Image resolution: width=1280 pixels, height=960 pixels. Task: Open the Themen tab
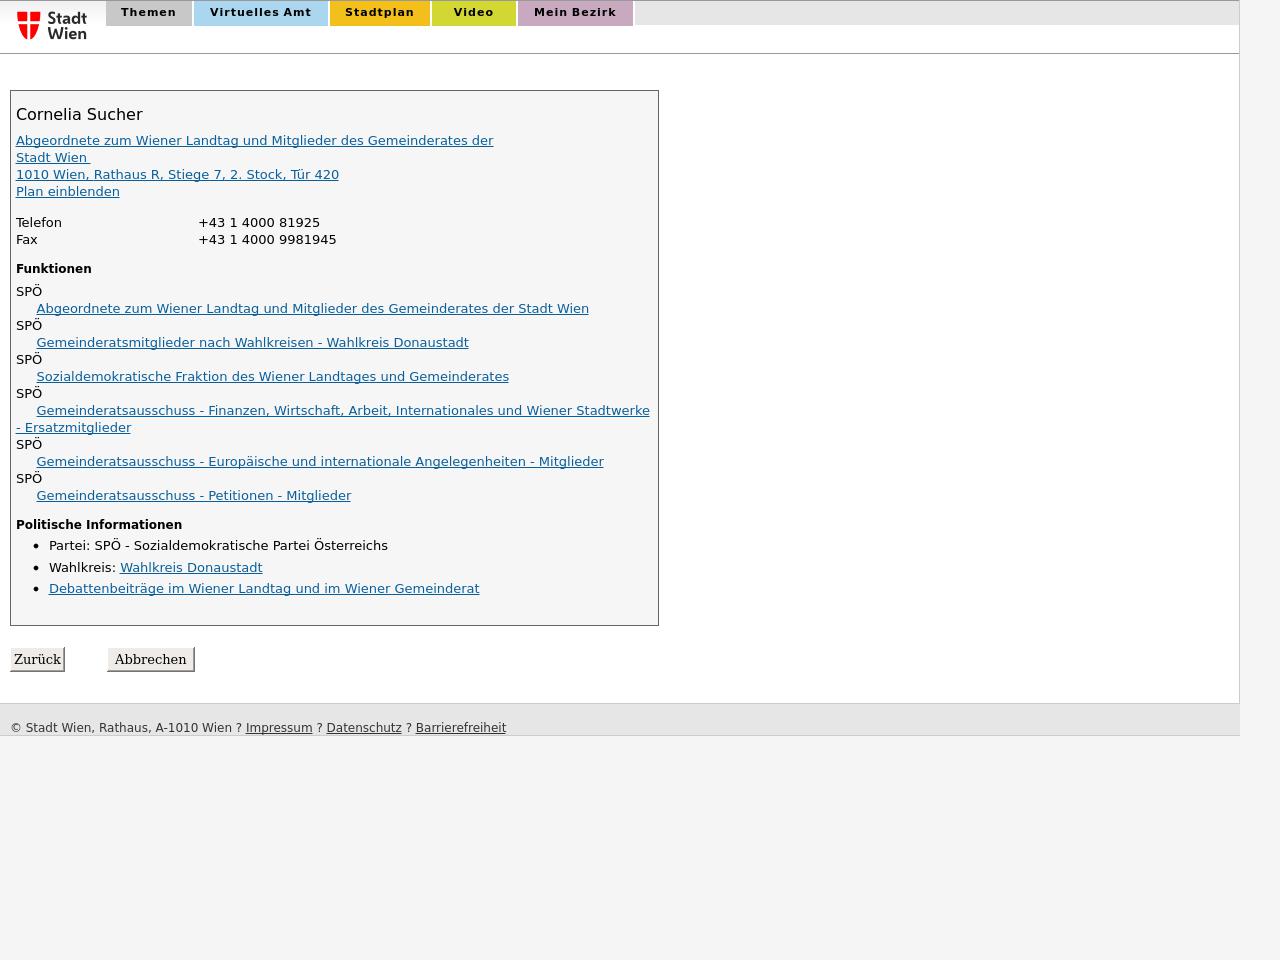pos(148,13)
